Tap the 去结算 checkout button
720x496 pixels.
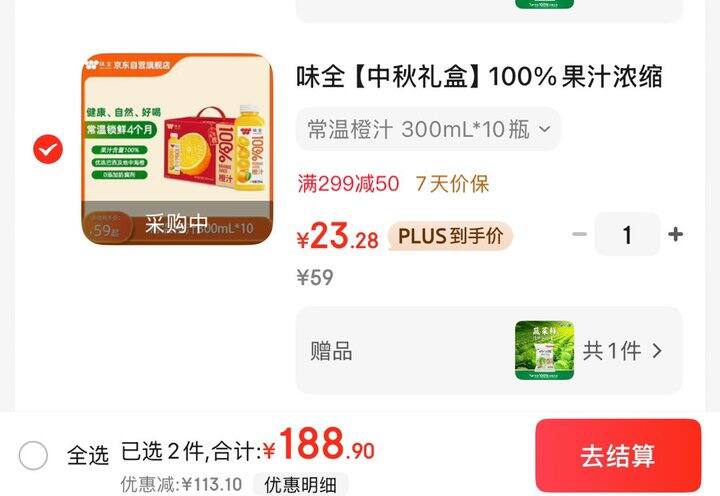click(x=618, y=456)
